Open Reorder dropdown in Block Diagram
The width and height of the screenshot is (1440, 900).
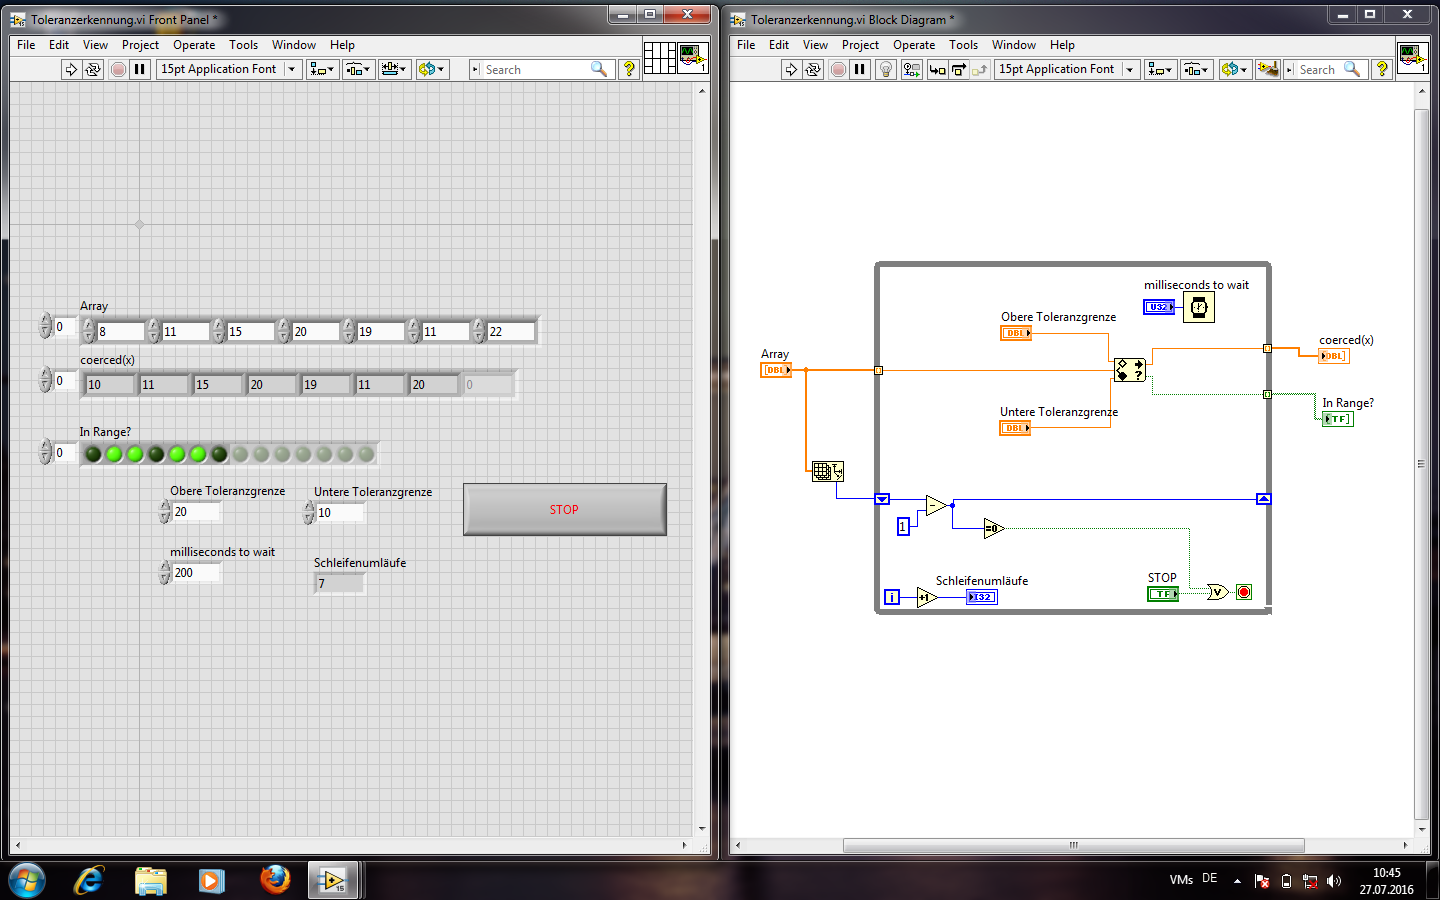[1234, 69]
